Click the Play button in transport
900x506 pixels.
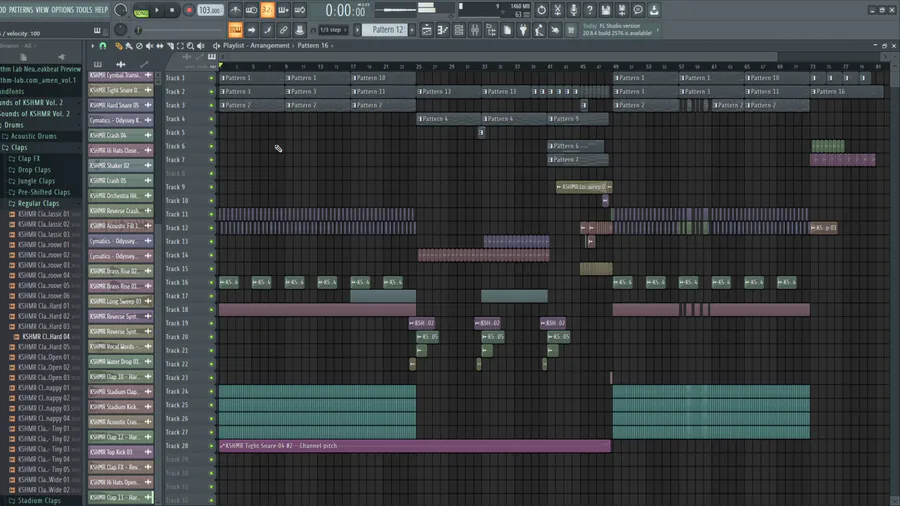[x=157, y=10]
